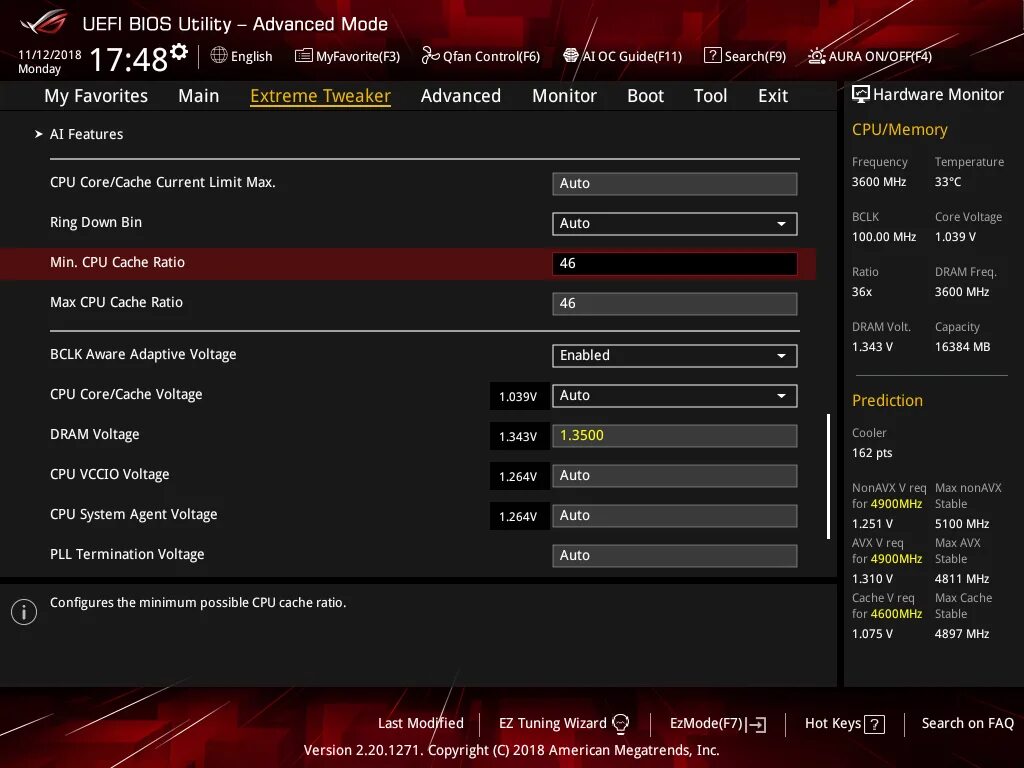Select PLL Termination Voltage label
Image resolution: width=1024 pixels, height=768 pixels.
[x=127, y=554]
